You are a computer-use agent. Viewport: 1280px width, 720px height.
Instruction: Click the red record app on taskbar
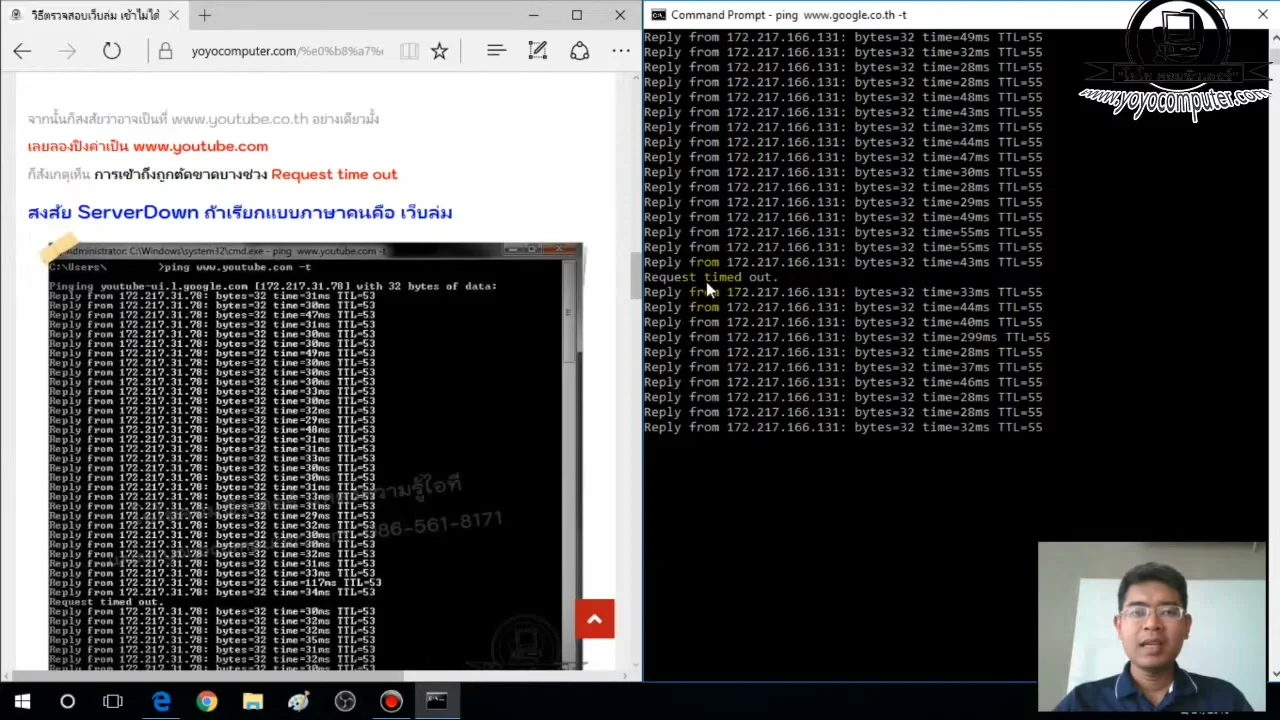point(391,701)
